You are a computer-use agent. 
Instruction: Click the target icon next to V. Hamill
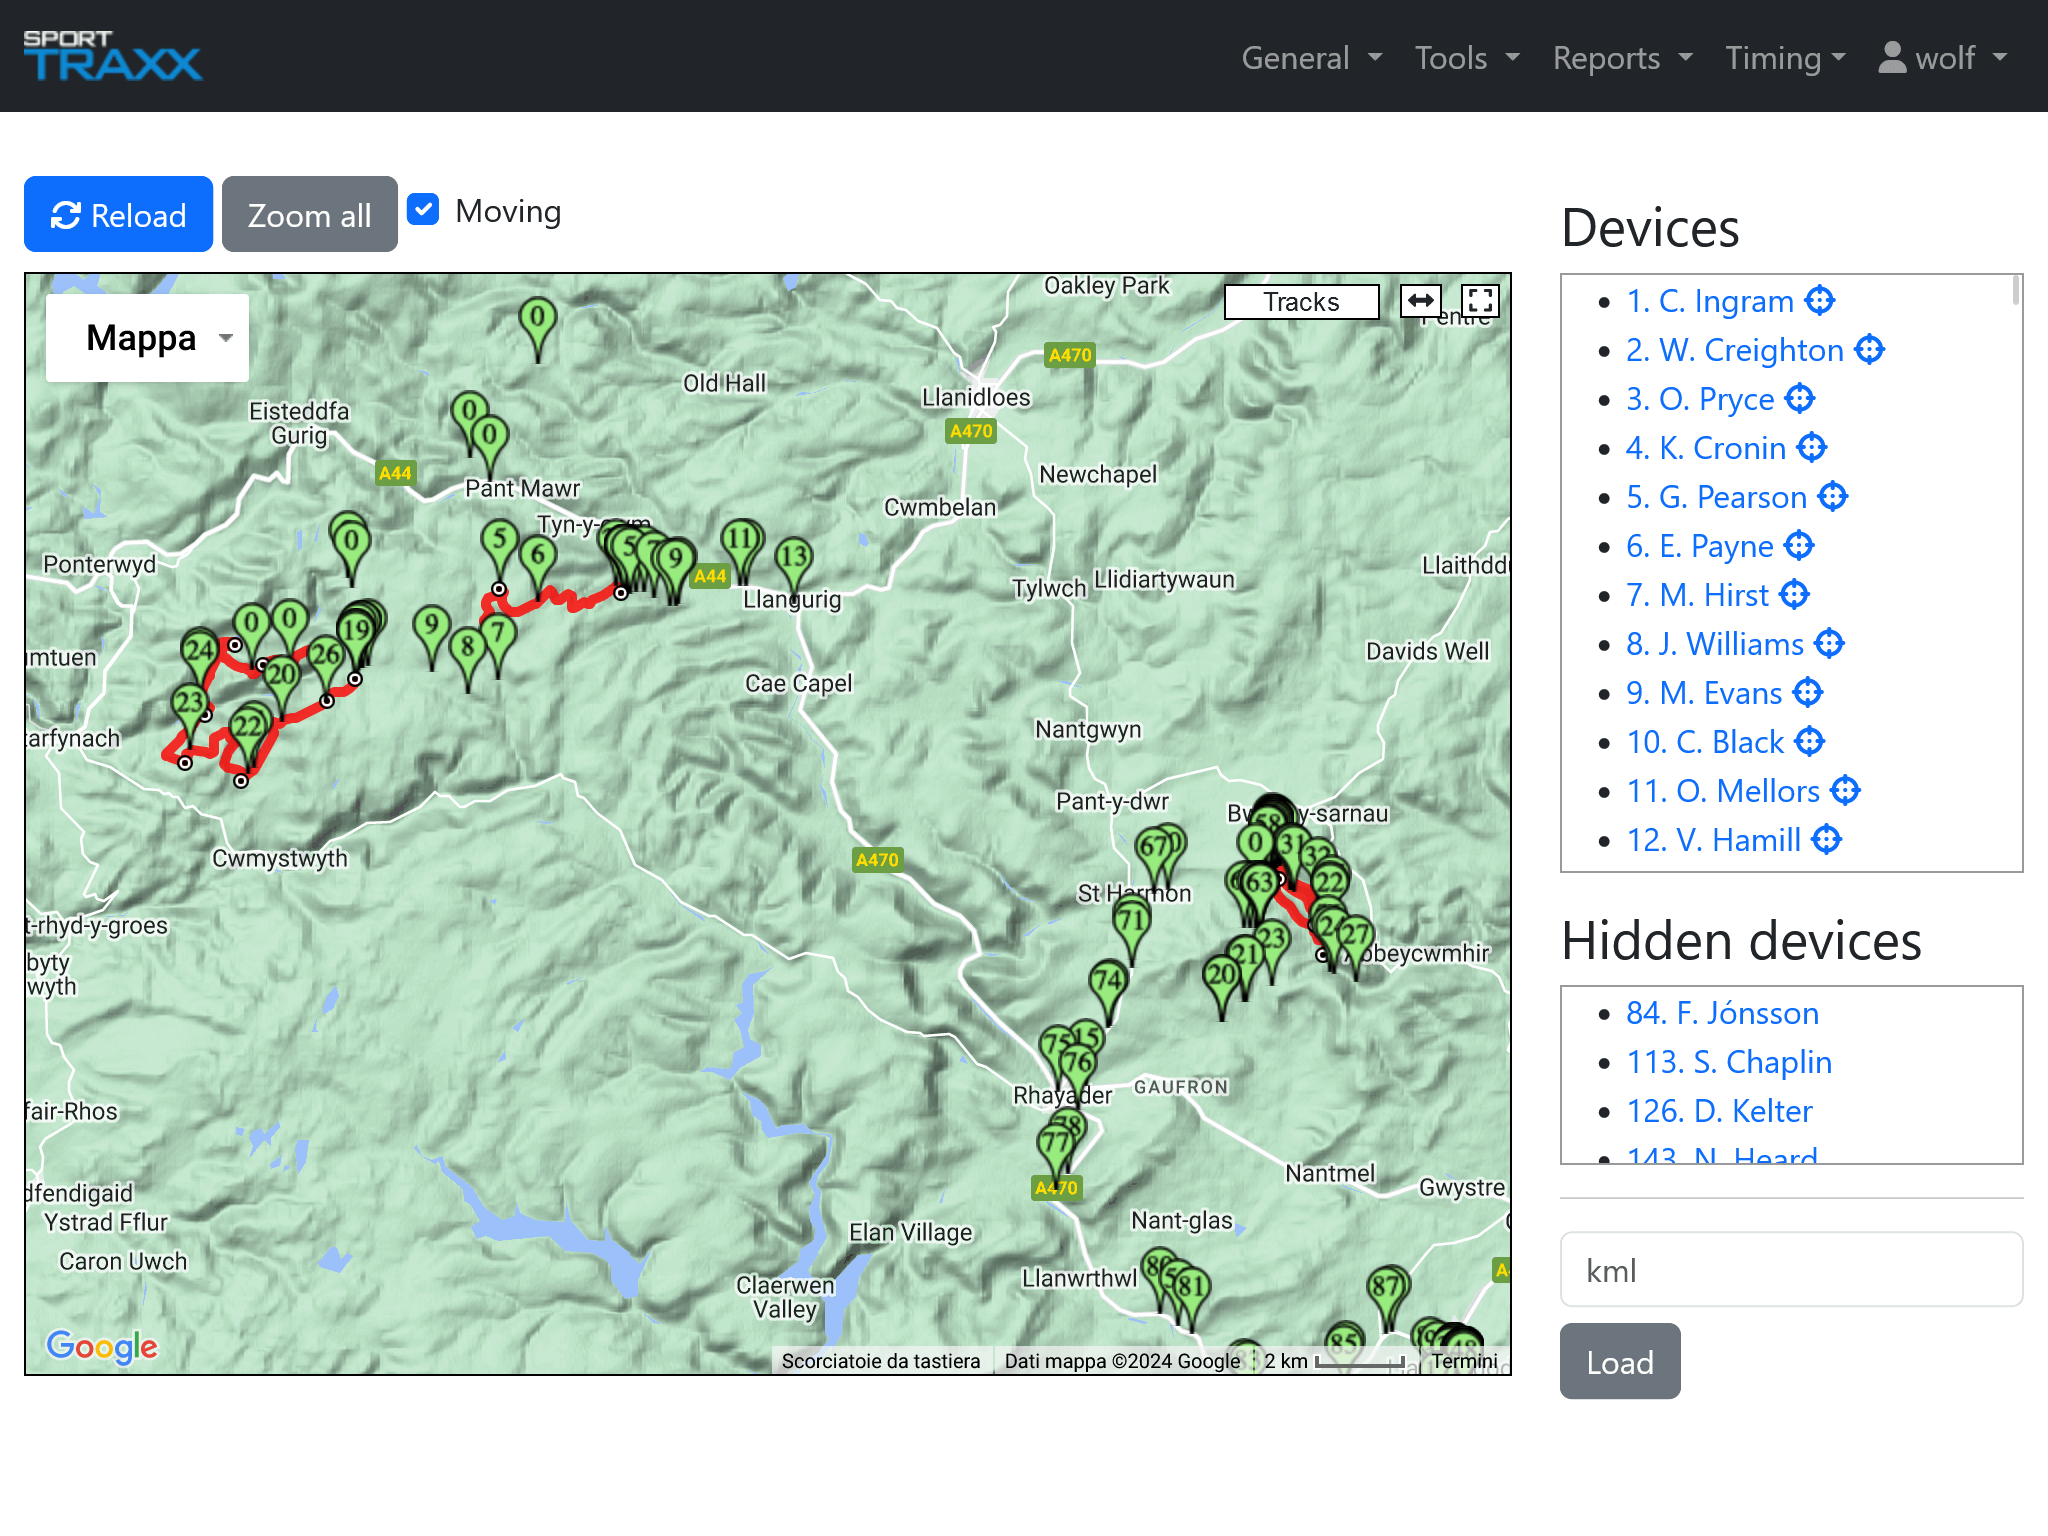[x=1825, y=840]
